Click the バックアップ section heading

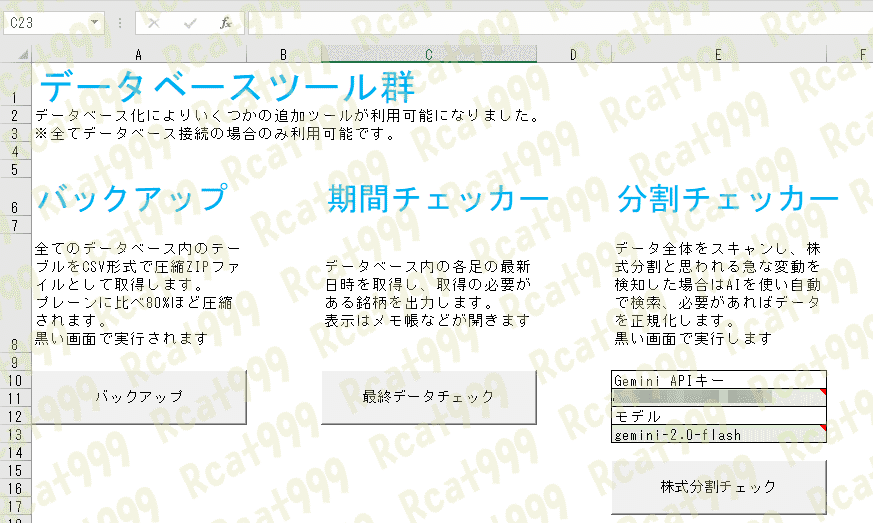point(133,198)
